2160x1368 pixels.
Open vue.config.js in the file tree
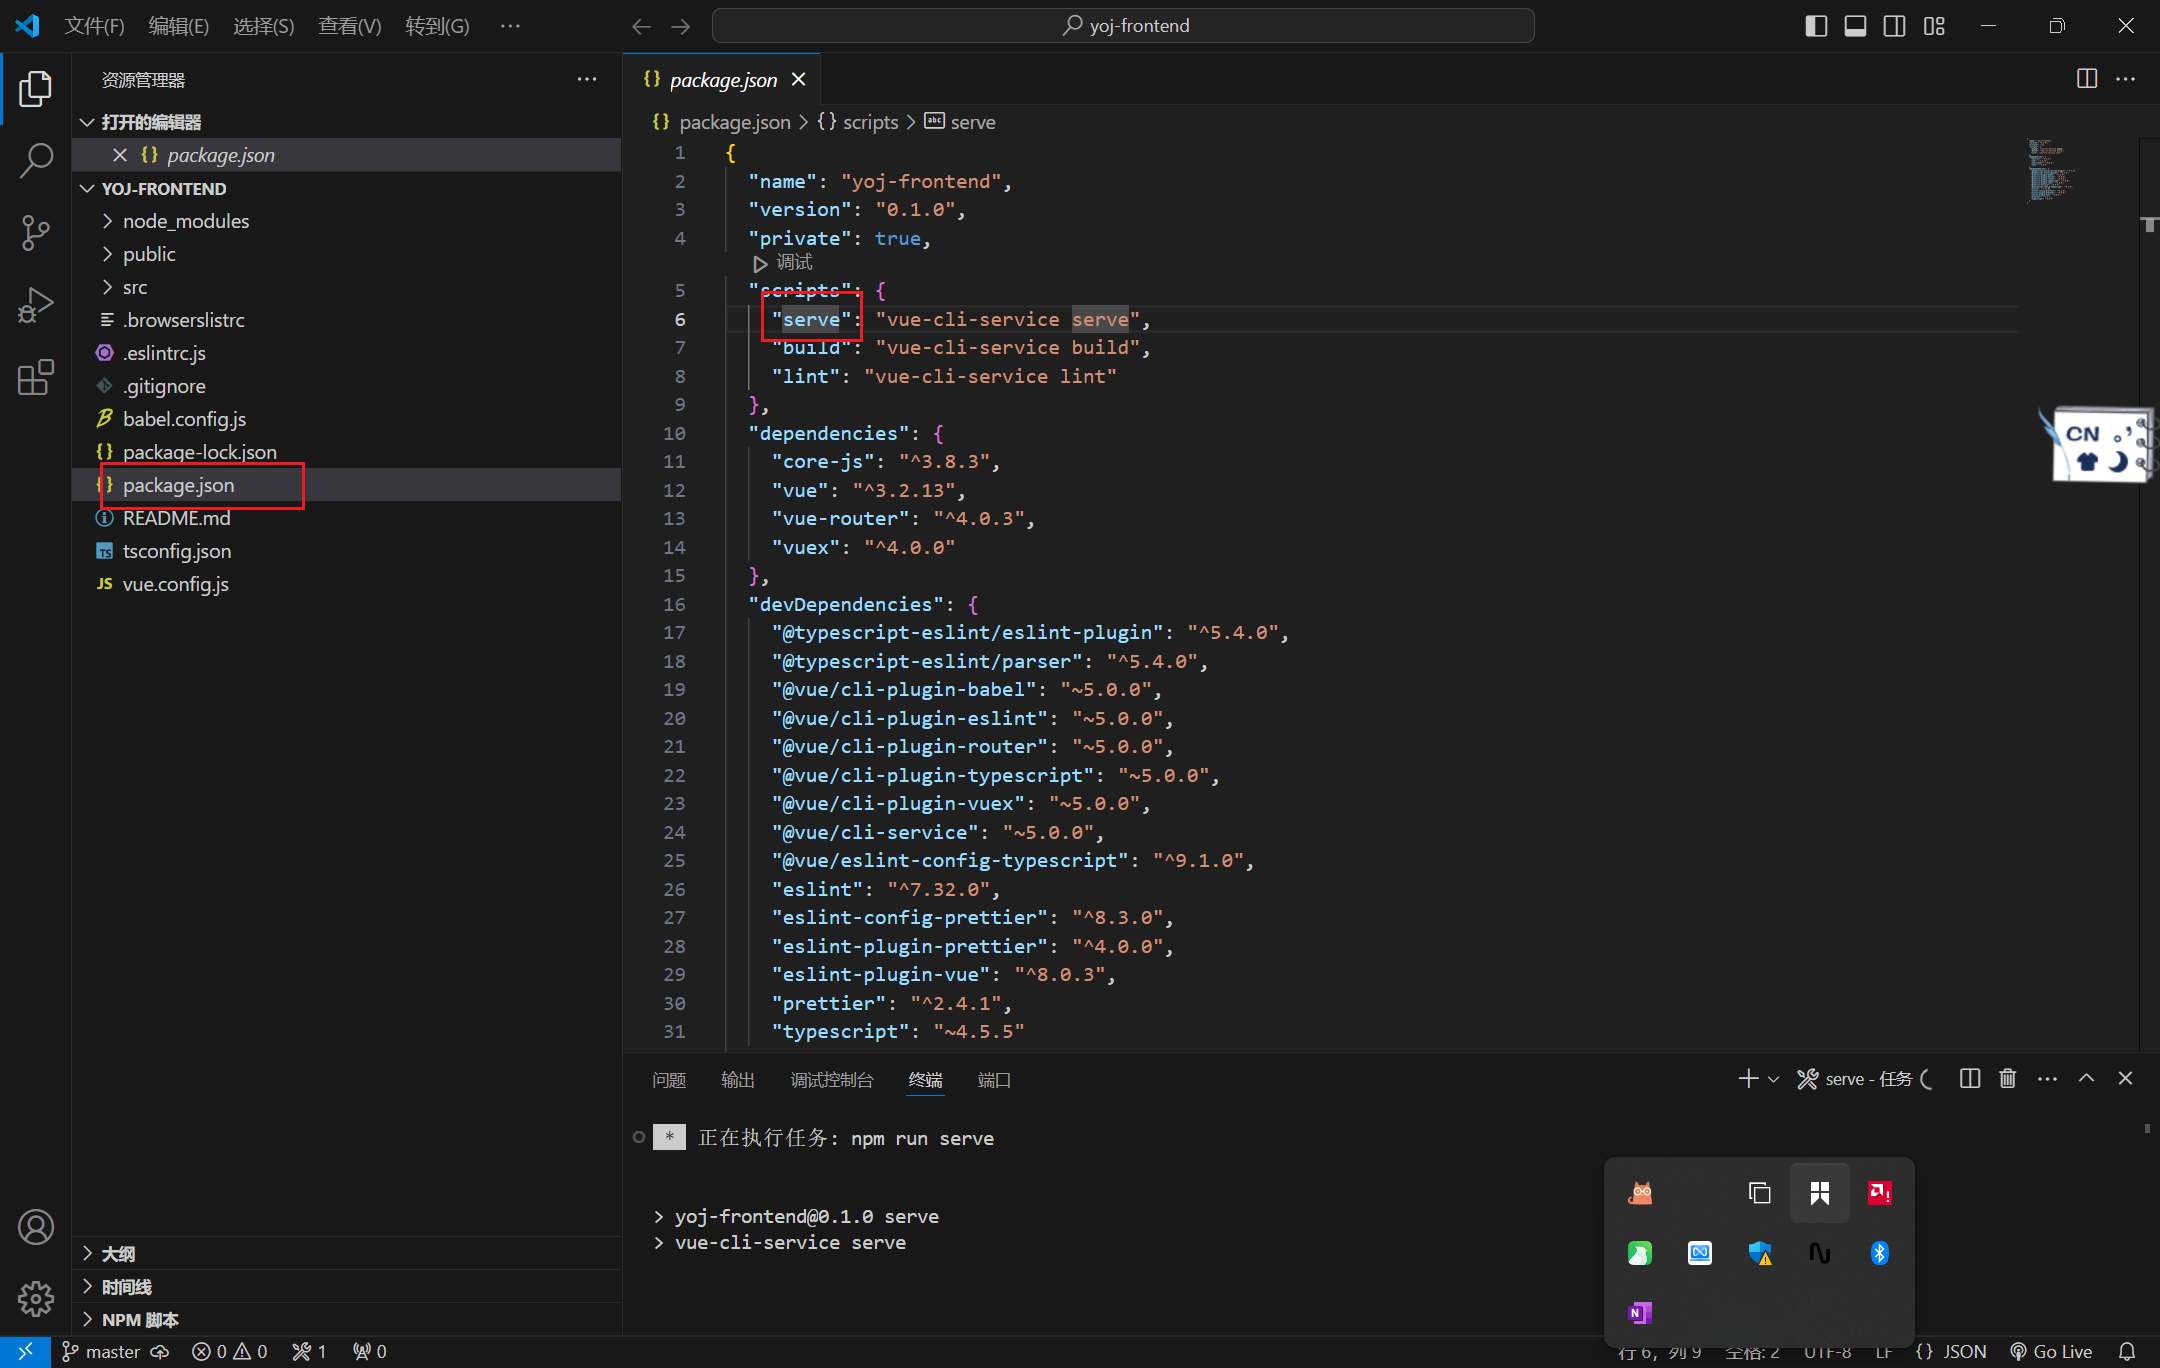(x=176, y=584)
